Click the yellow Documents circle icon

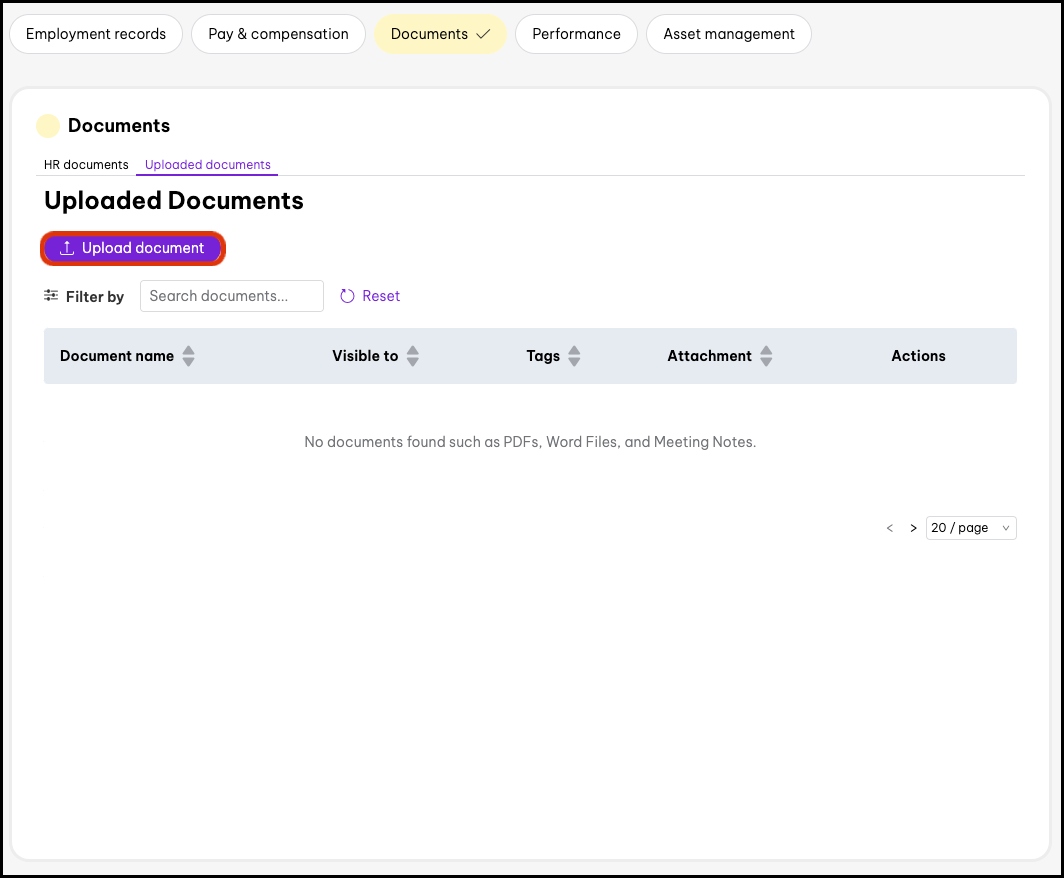click(x=48, y=126)
